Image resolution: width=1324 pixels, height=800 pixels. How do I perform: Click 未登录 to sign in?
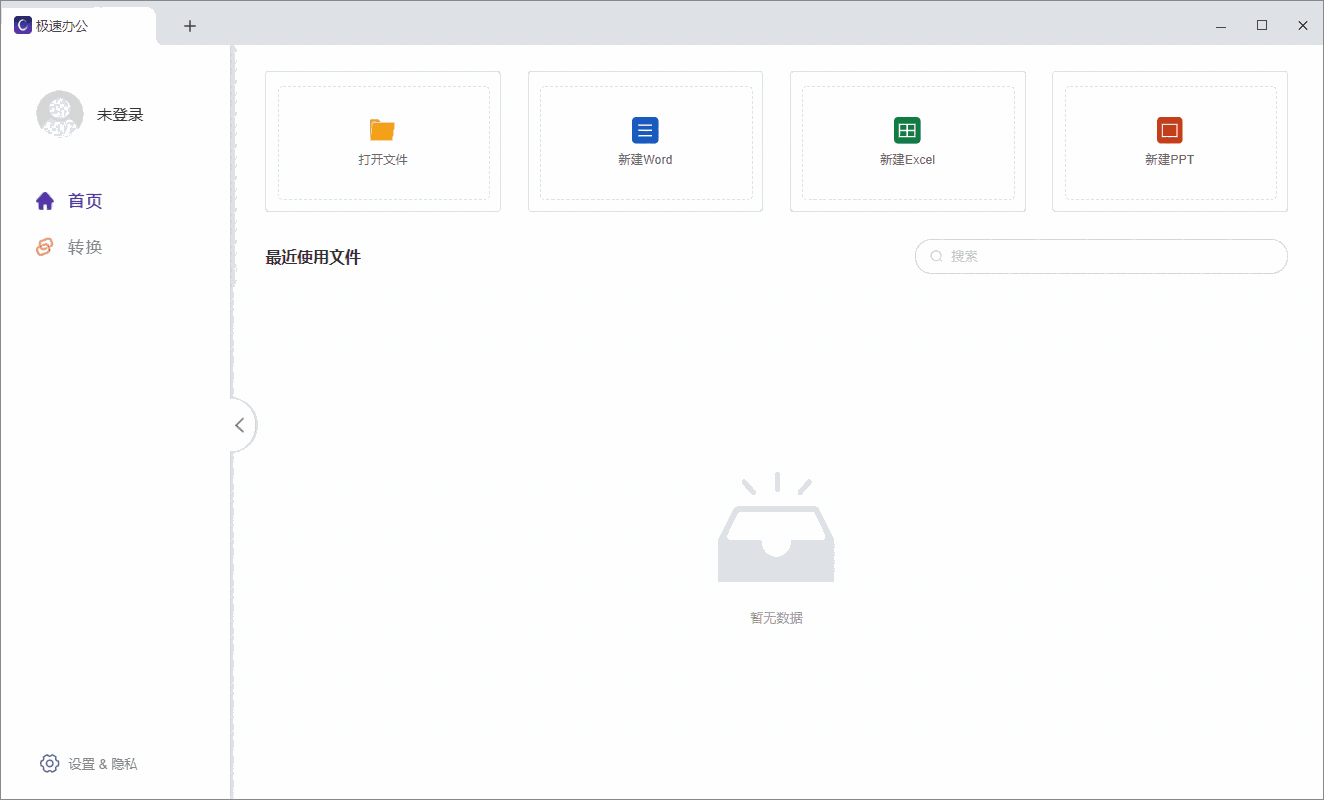click(x=119, y=114)
